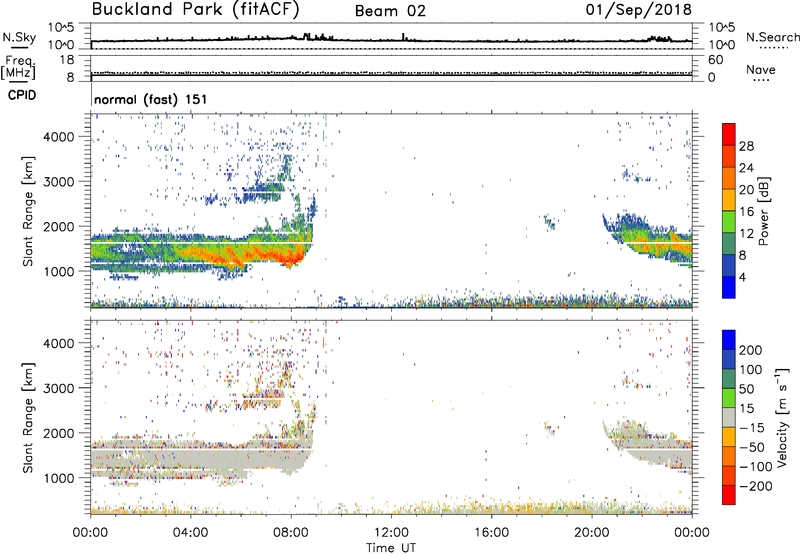Click the power scale value '4'
Viewport: 800px width, 554px height.
(742, 277)
